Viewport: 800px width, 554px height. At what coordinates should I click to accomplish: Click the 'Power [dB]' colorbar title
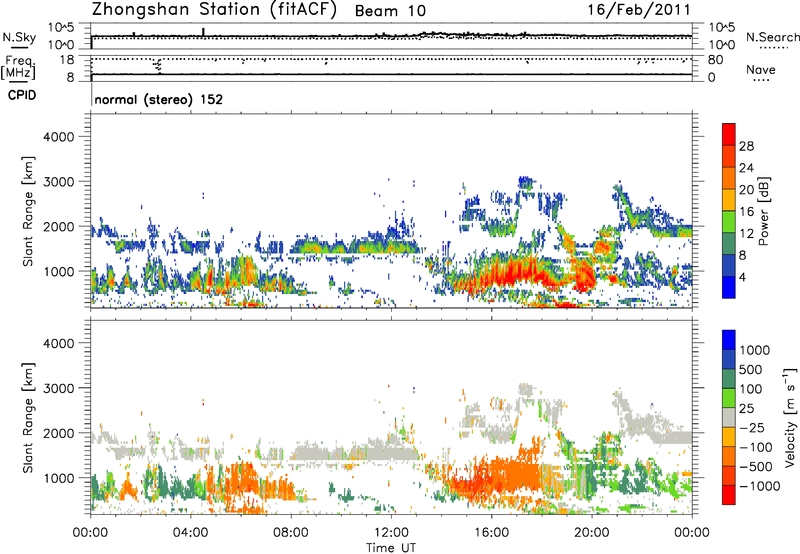click(763, 211)
